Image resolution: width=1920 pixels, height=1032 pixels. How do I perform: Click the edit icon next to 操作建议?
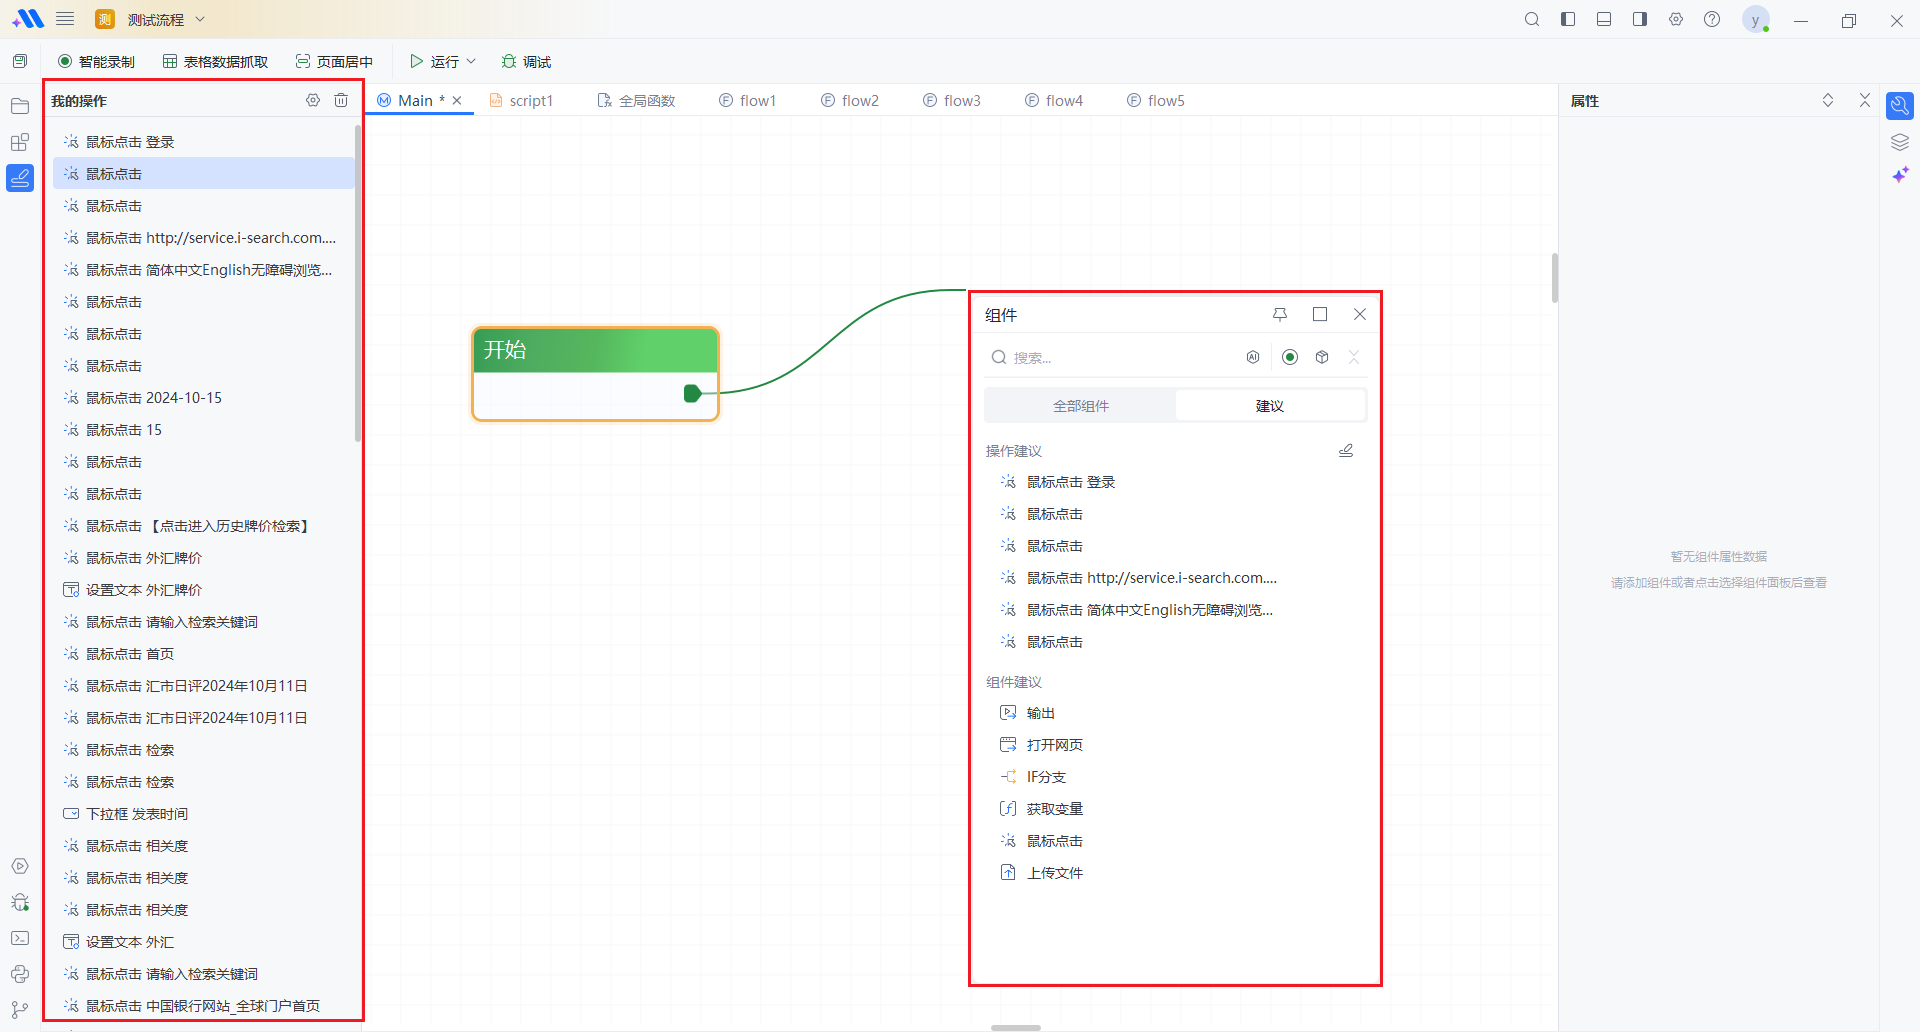(x=1346, y=451)
